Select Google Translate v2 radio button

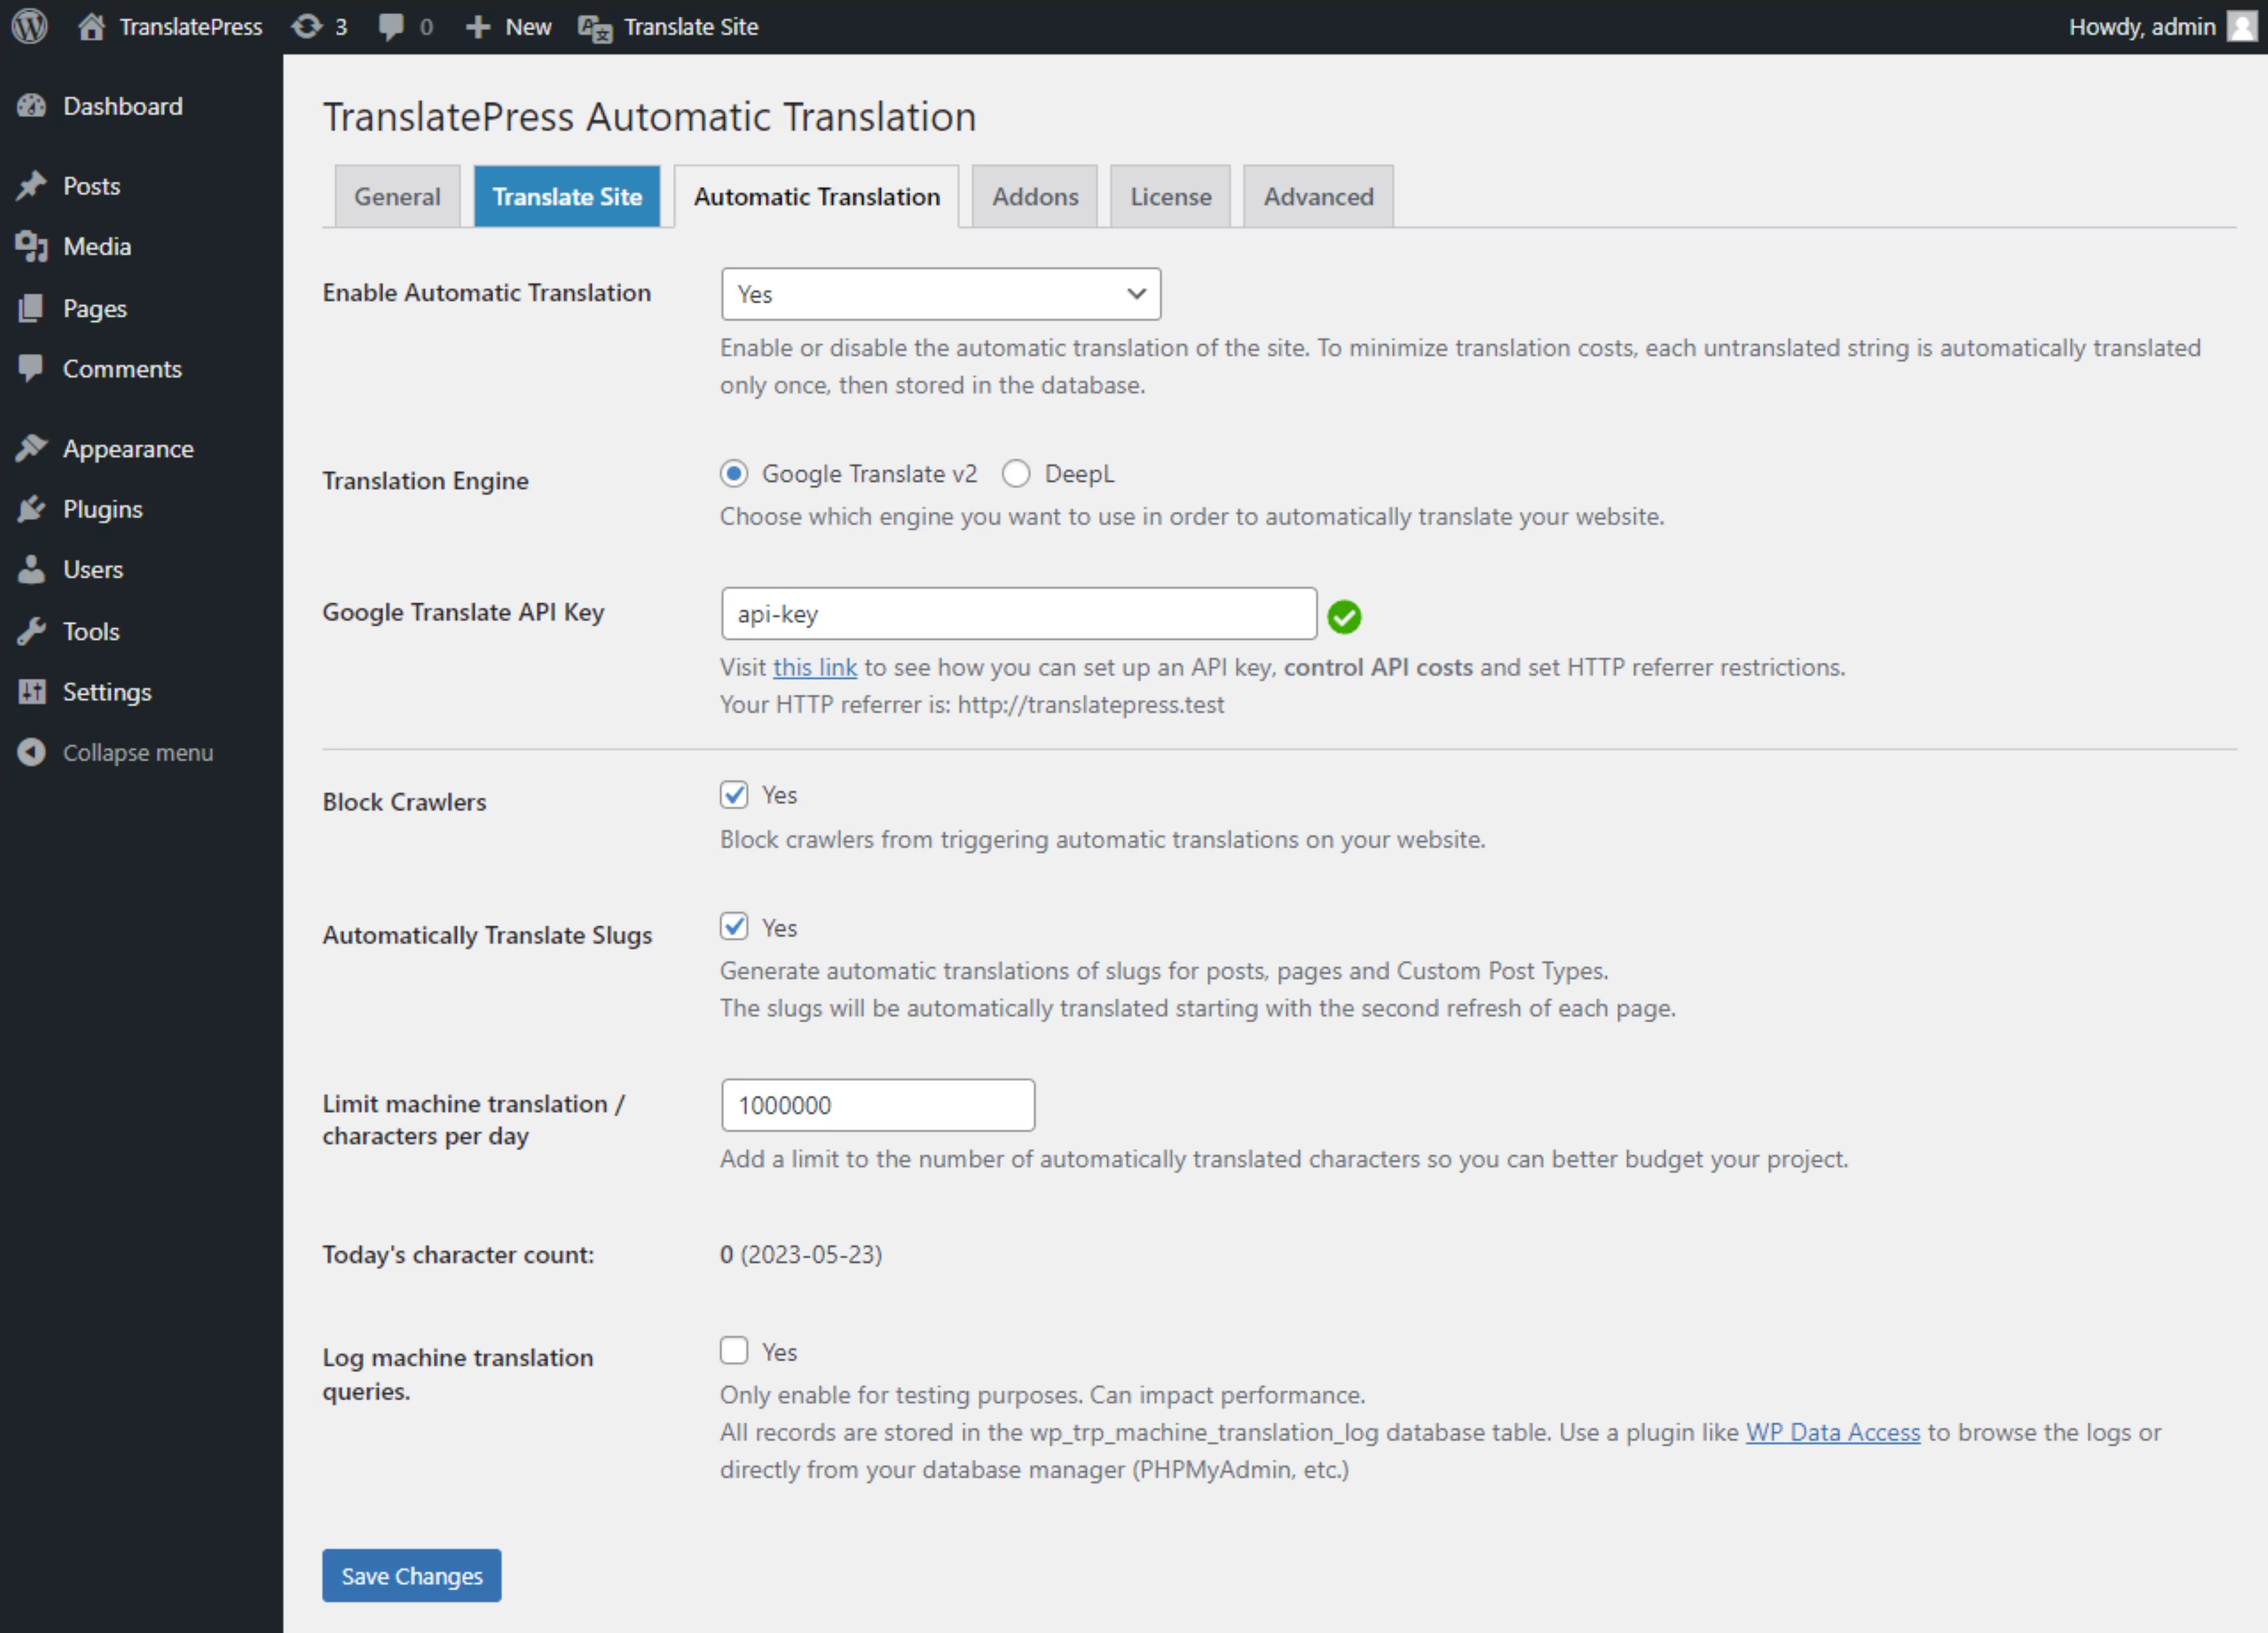tap(733, 474)
